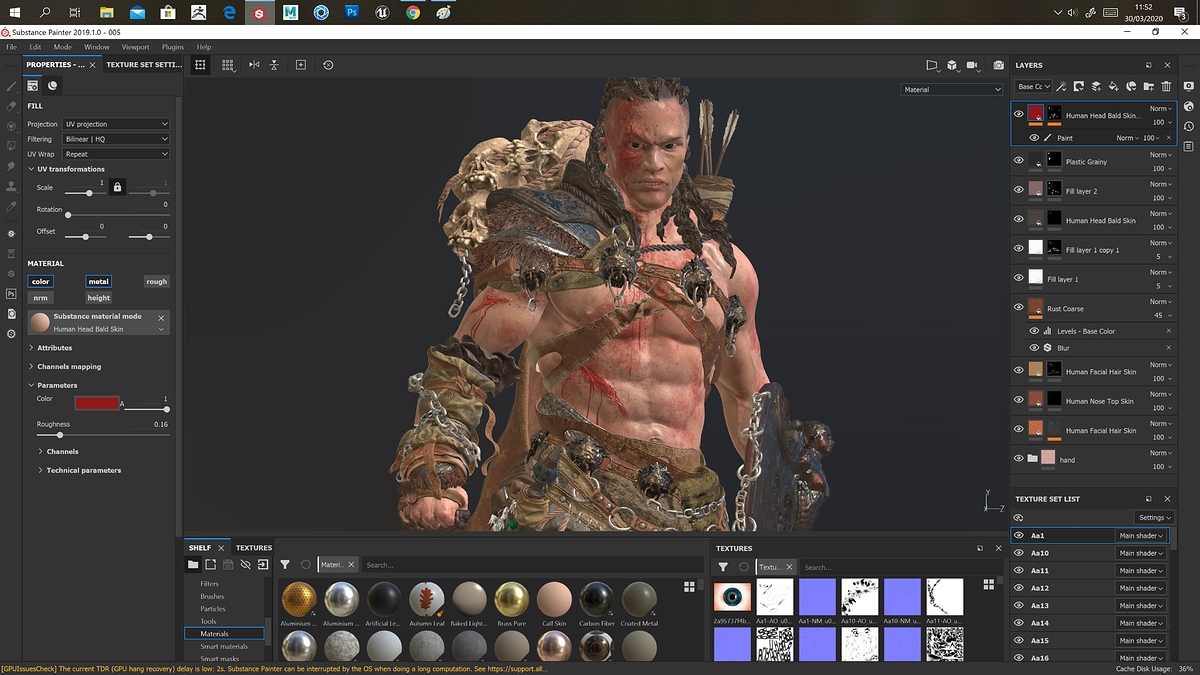The width and height of the screenshot is (1200, 675).
Task: Hide the Fill layer 2 layer
Action: tap(1019, 190)
